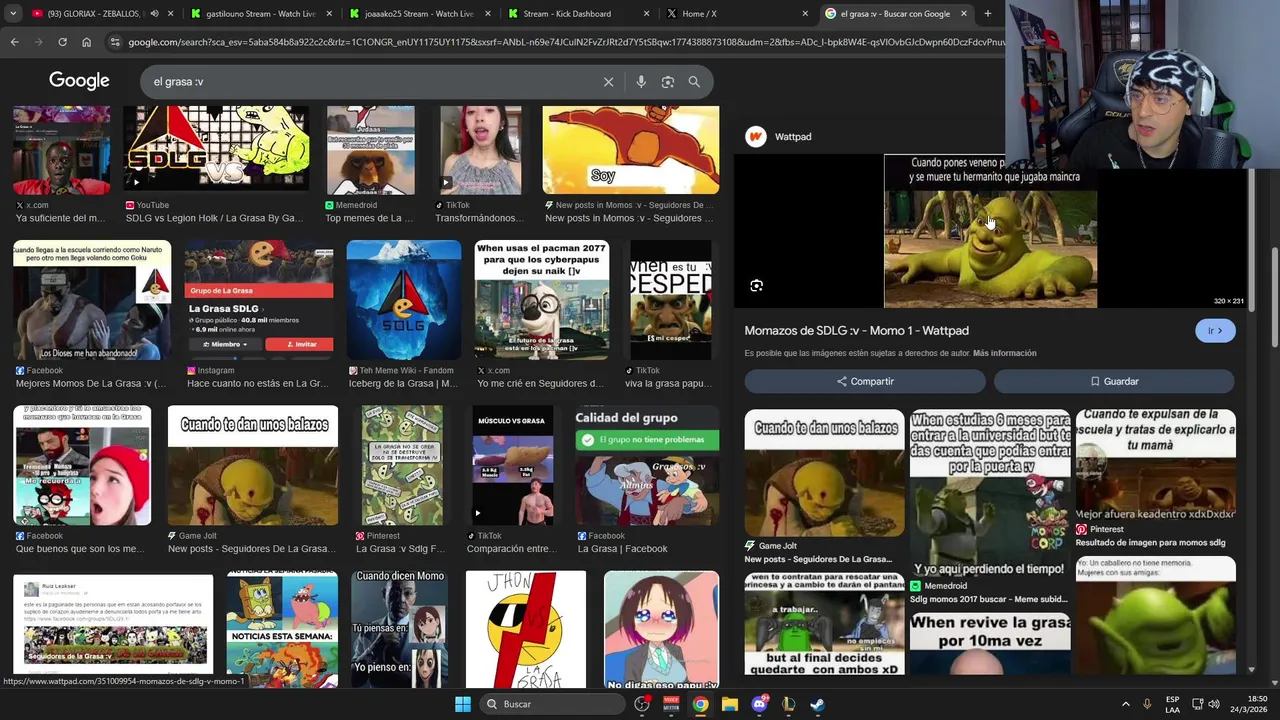
Task: Reload the current page
Action: (x=62, y=42)
